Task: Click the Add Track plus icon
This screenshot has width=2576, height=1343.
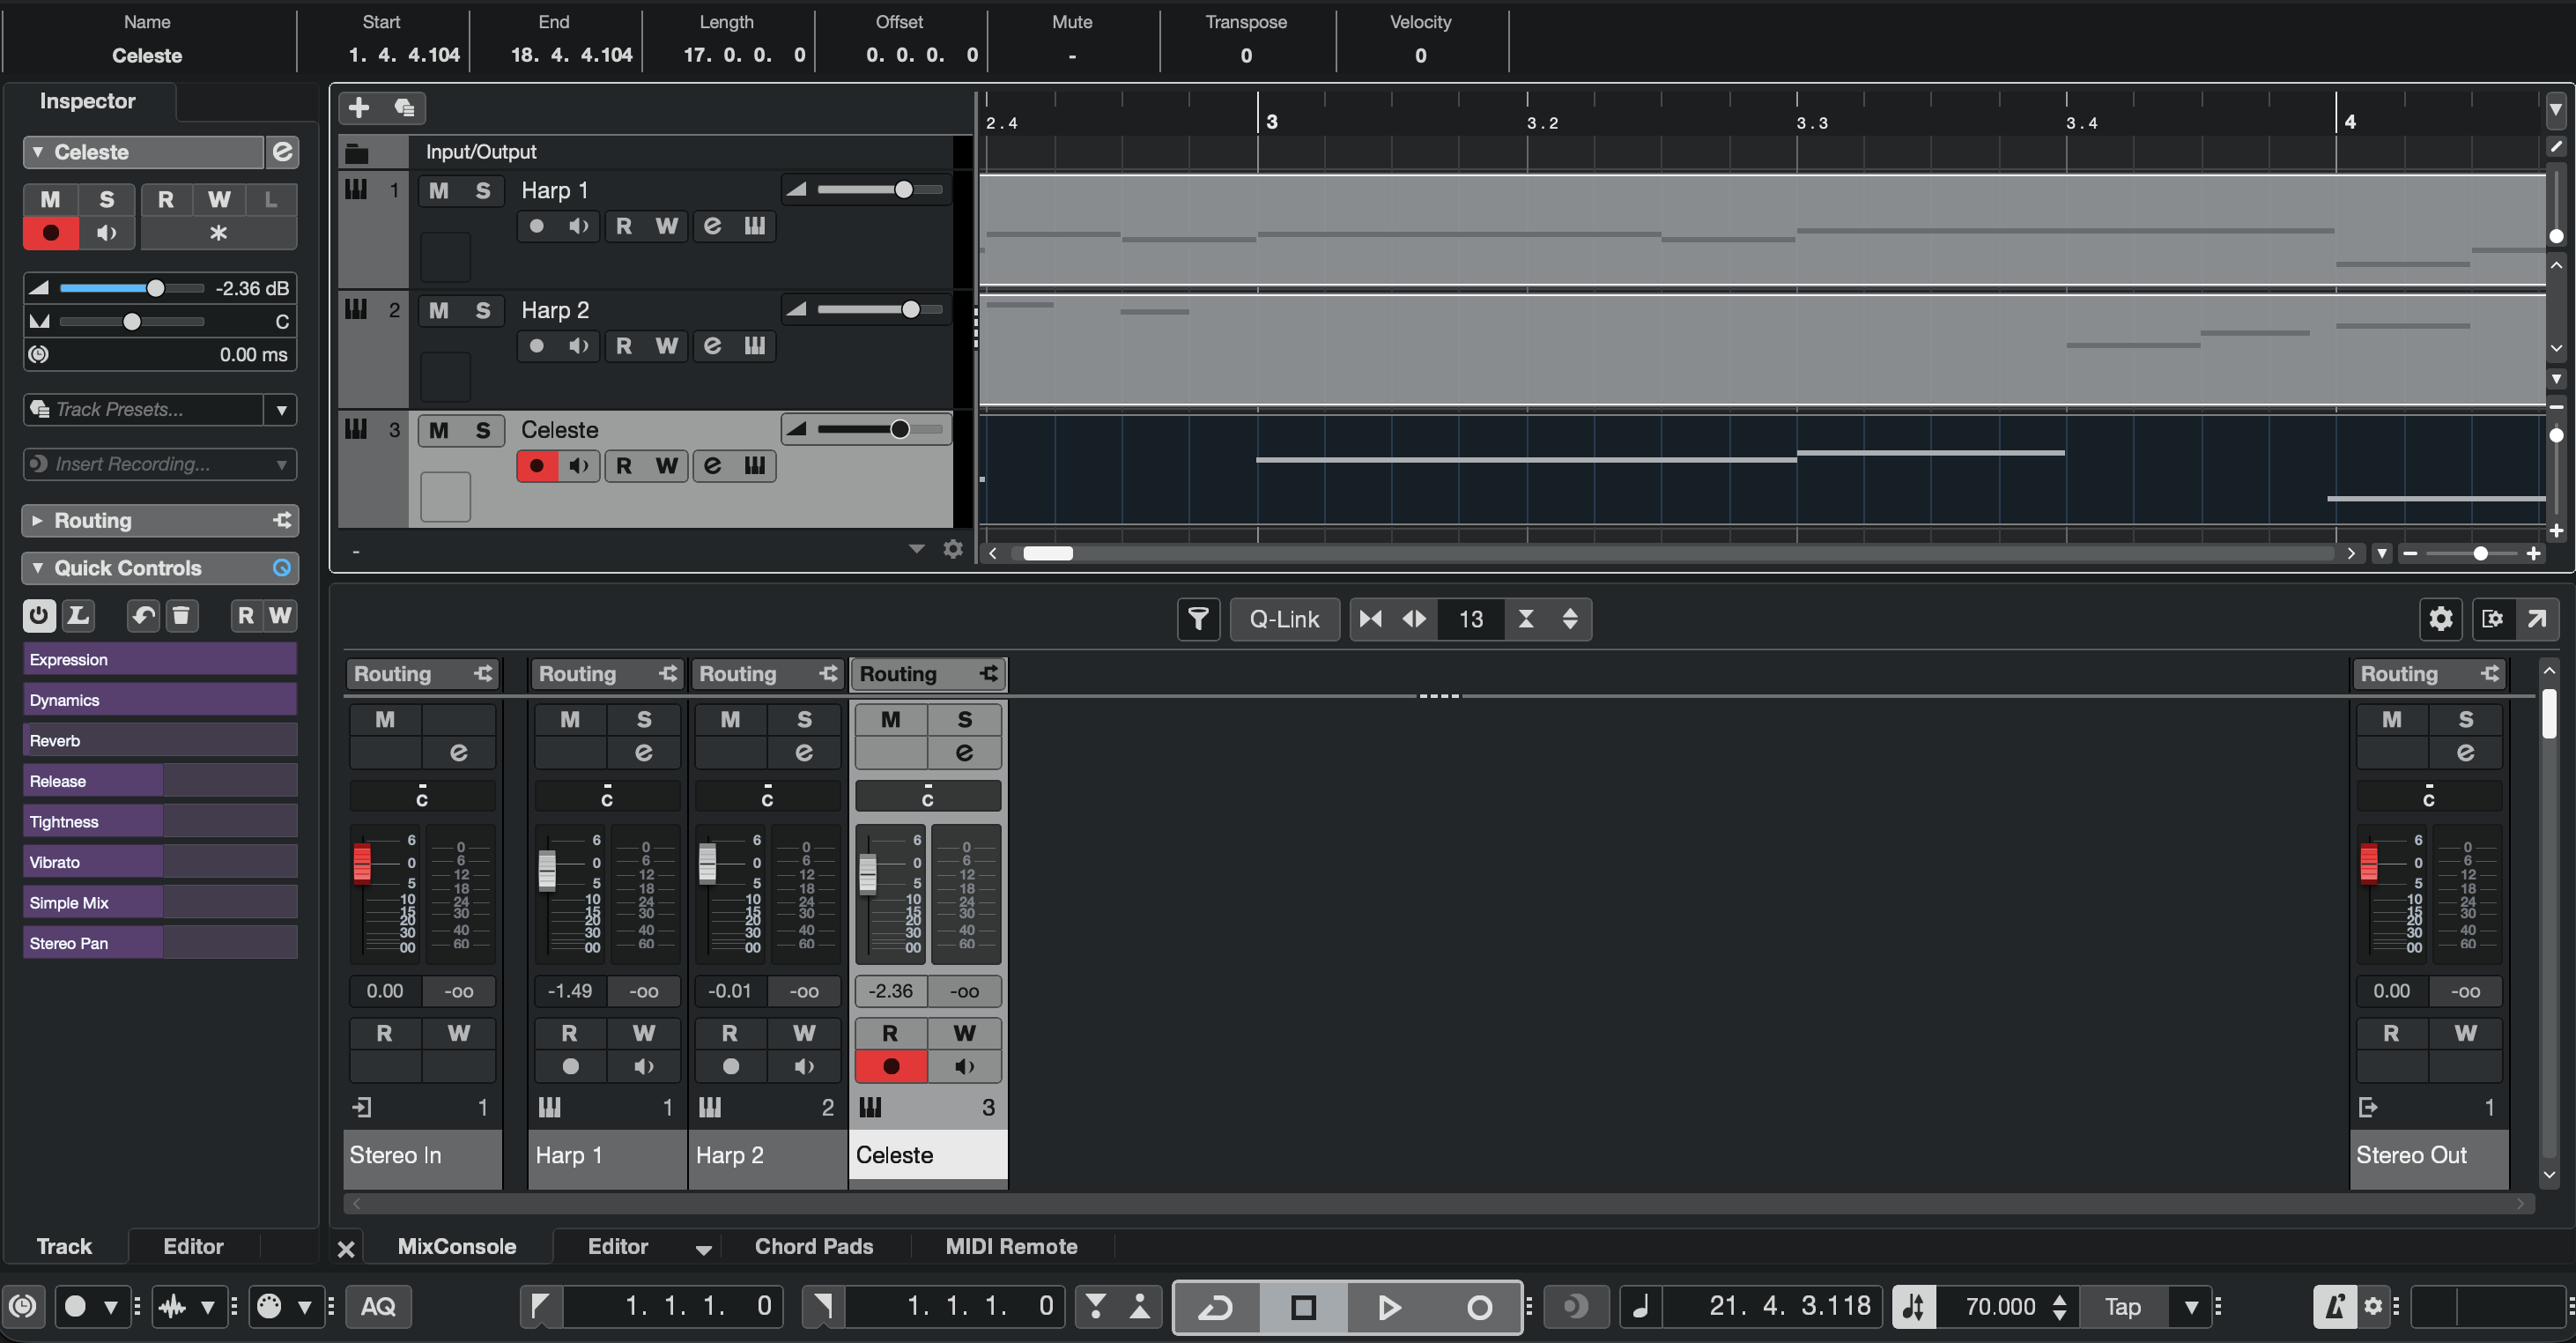Action: (359, 107)
